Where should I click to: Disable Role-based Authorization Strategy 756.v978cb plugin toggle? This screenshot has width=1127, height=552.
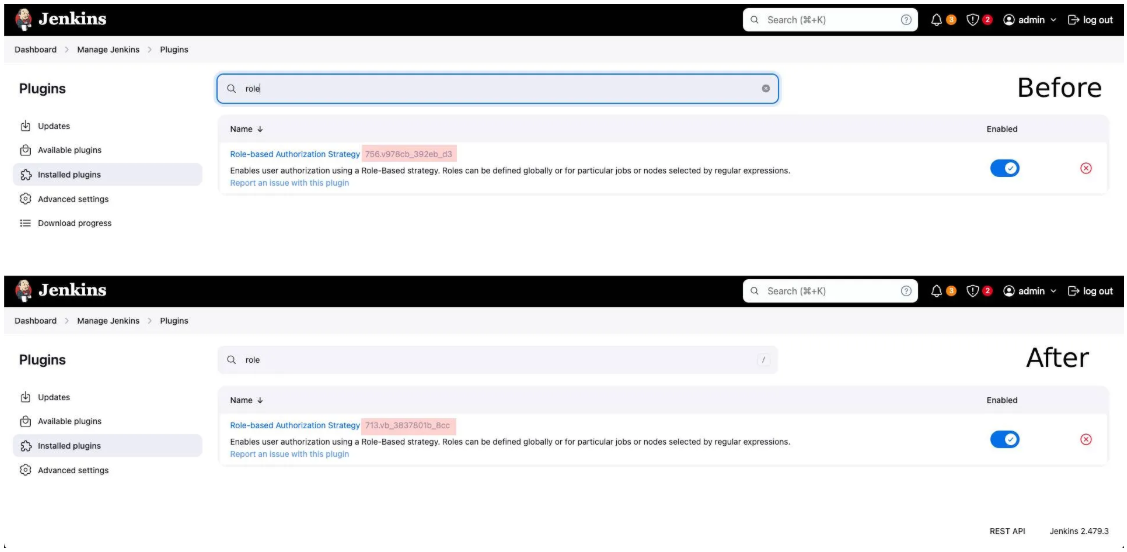click(x=1005, y=168)
